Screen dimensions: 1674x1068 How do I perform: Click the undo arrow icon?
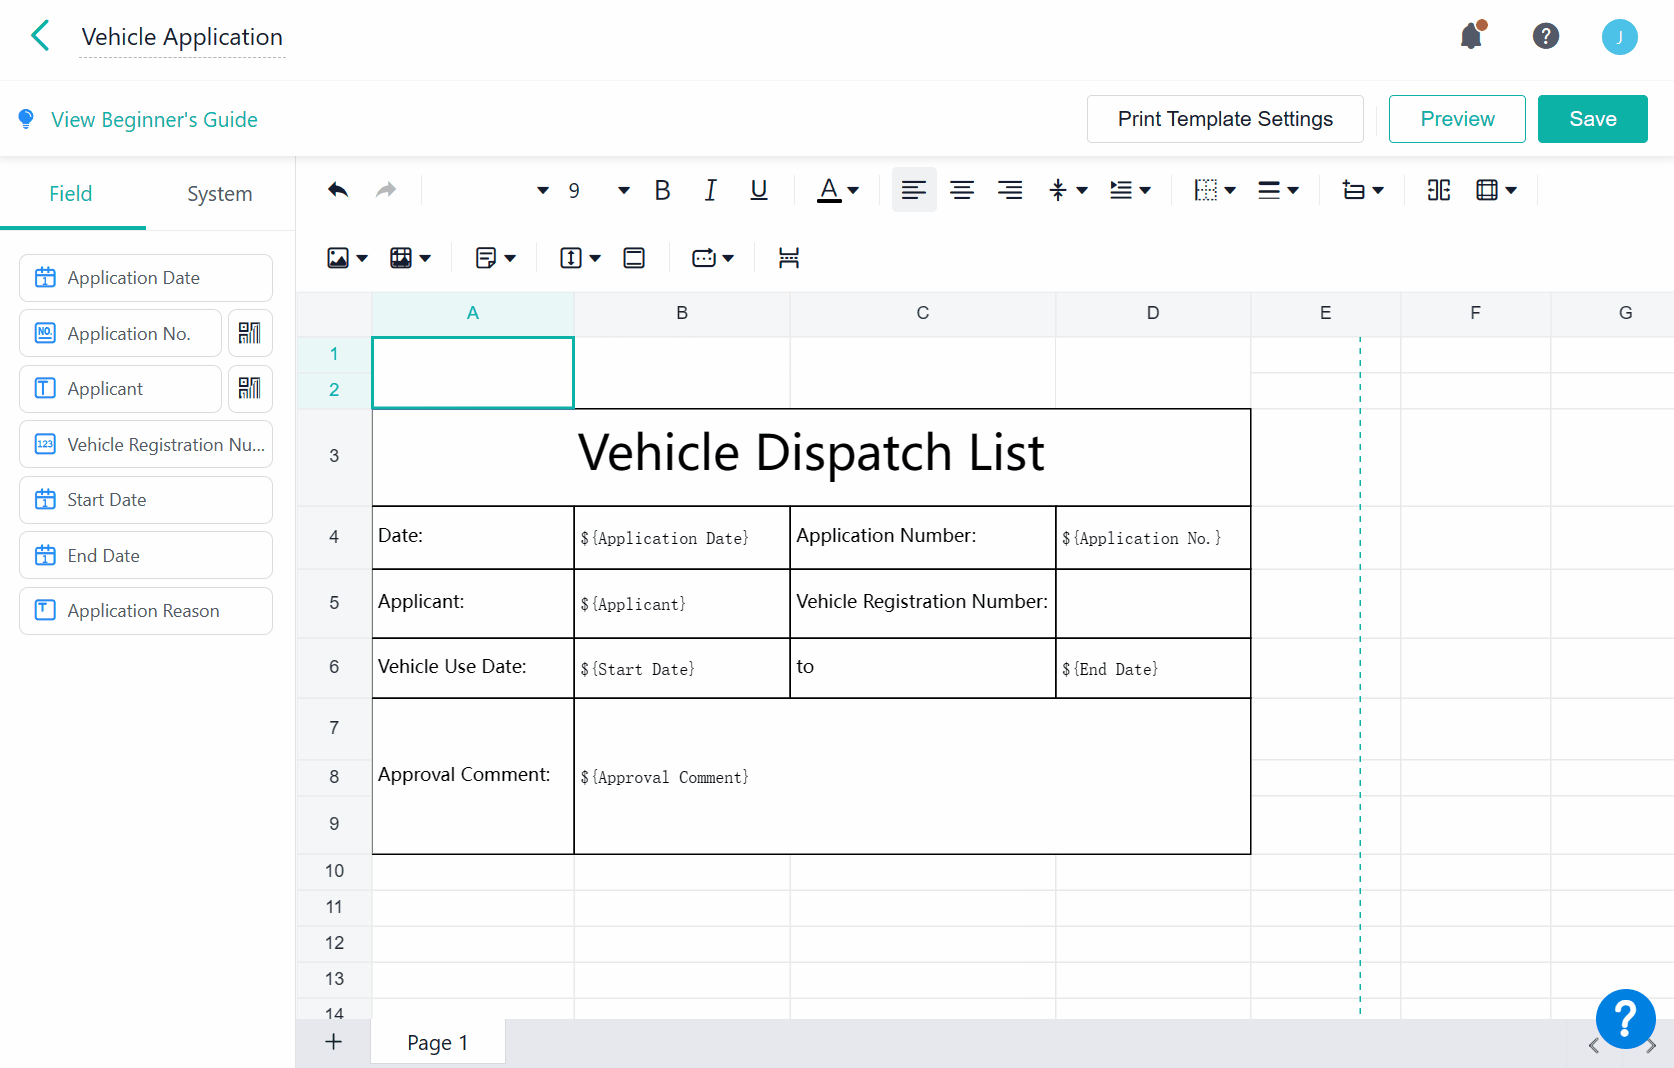coord(338,190)
